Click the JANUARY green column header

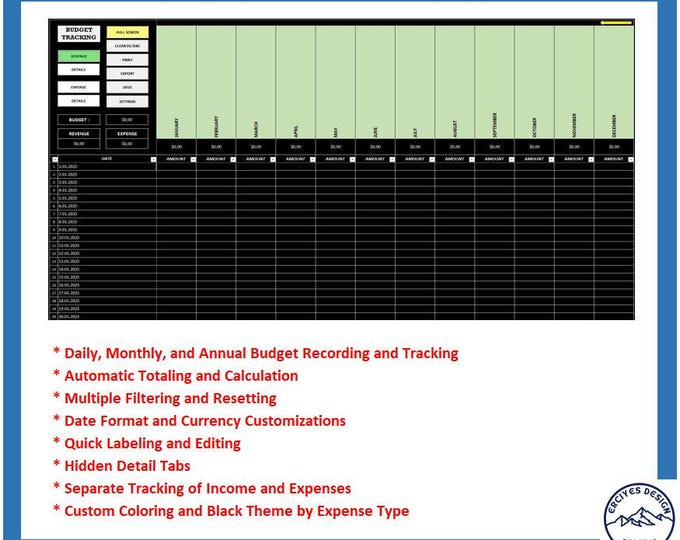(x=177, y=82)
